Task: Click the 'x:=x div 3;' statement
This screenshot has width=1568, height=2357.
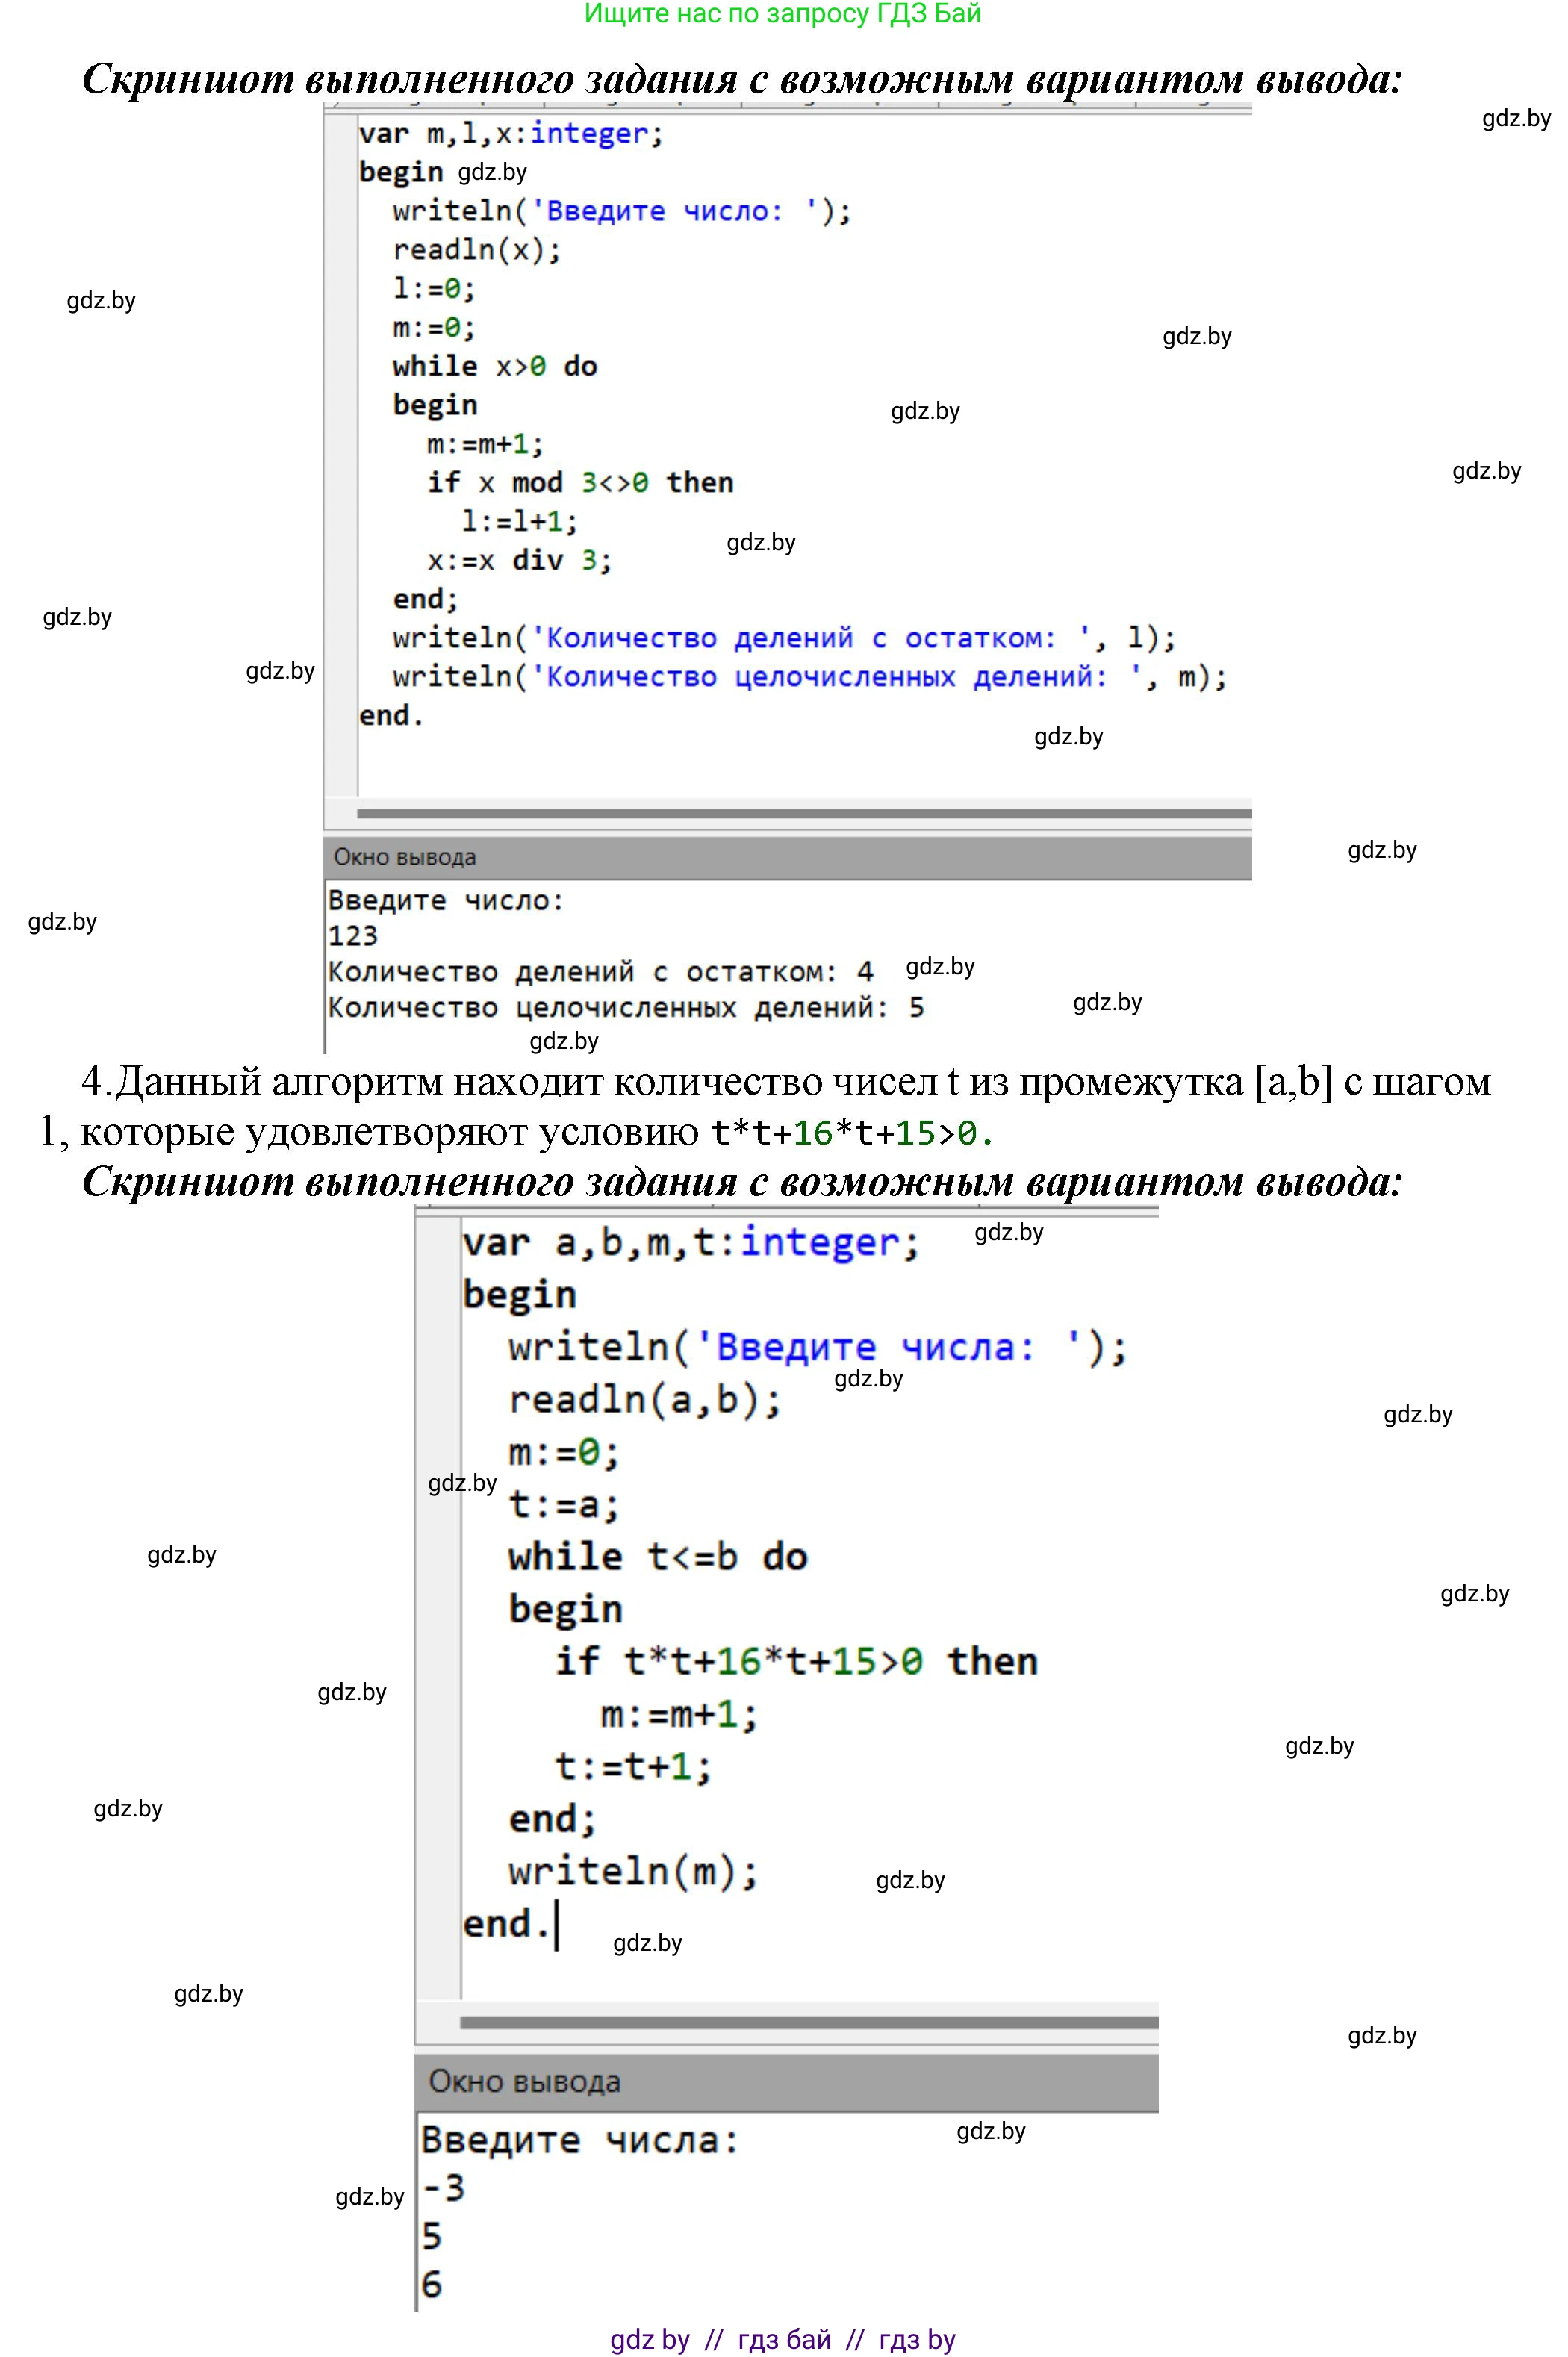Action: point(519,560)
